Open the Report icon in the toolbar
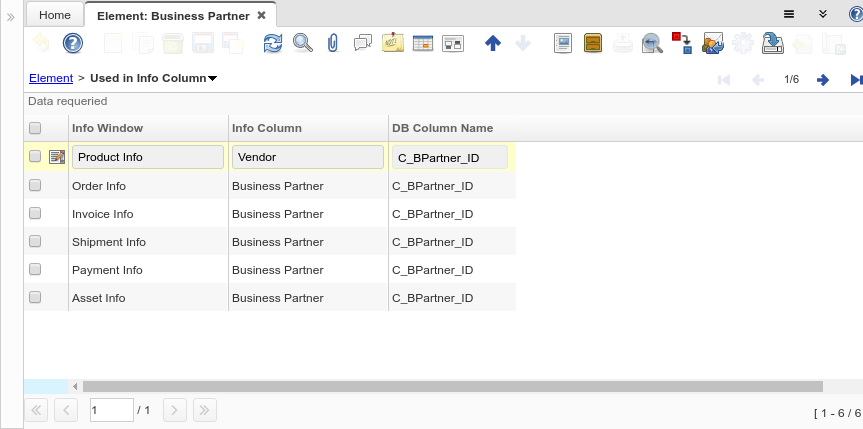The image size is (863, 429). tap(563, 43)
